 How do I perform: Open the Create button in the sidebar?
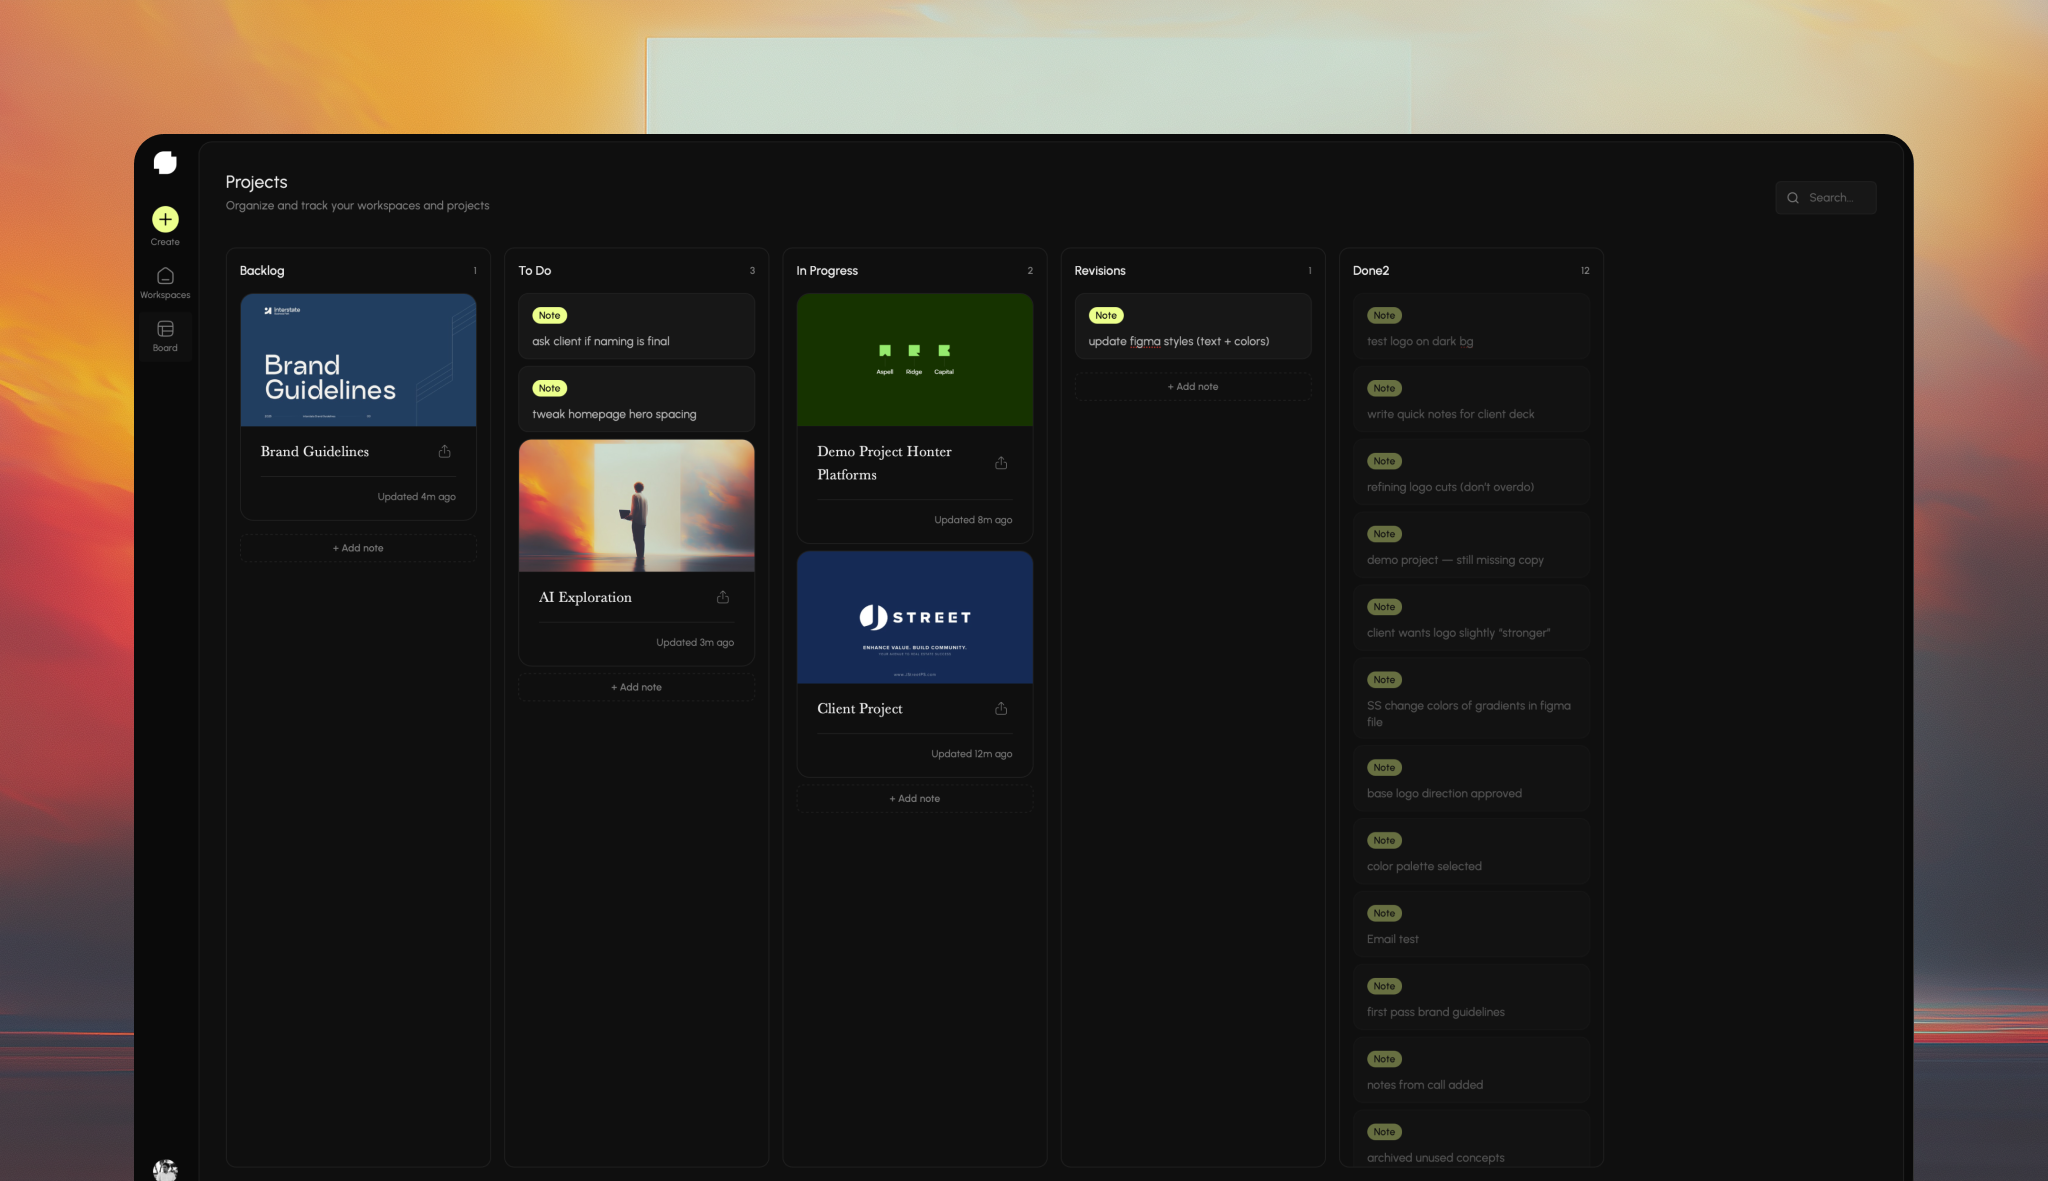pos(164,220)
